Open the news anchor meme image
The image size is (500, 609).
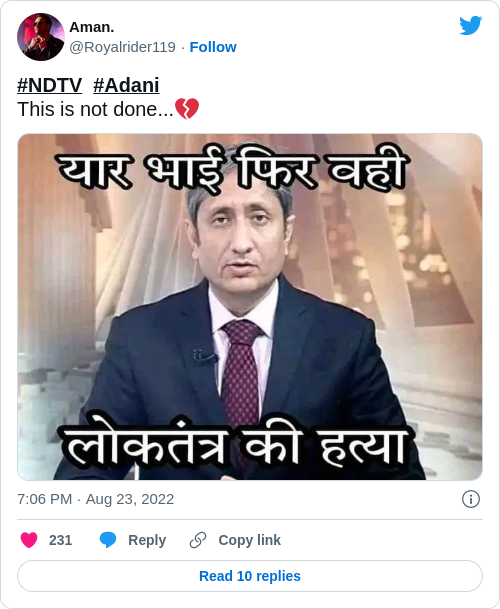[250, 307]
